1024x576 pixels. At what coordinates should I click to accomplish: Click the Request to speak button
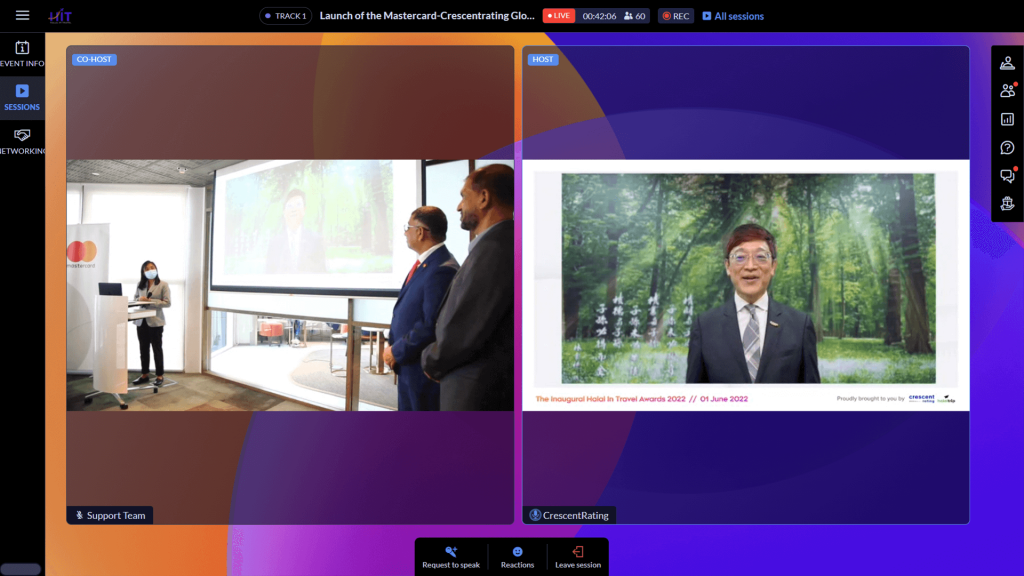tap(451, 557)
